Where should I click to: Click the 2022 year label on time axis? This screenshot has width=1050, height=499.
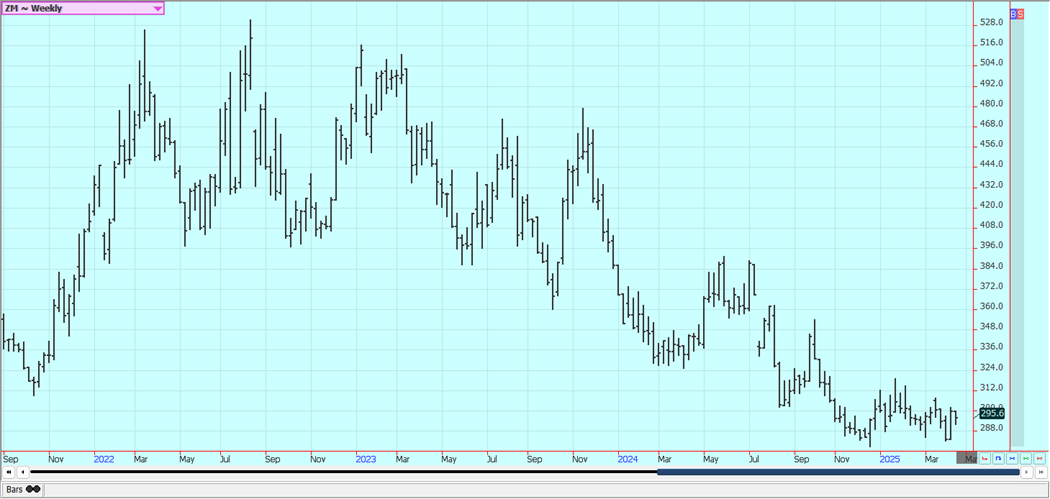coord(104,459)
